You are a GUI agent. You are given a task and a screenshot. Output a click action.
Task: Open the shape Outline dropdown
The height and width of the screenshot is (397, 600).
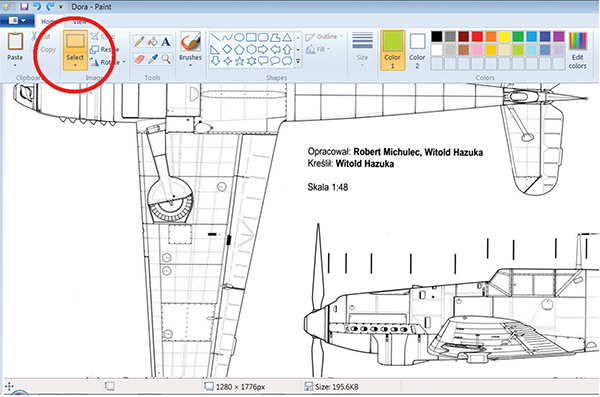click(x=324, y=37)
